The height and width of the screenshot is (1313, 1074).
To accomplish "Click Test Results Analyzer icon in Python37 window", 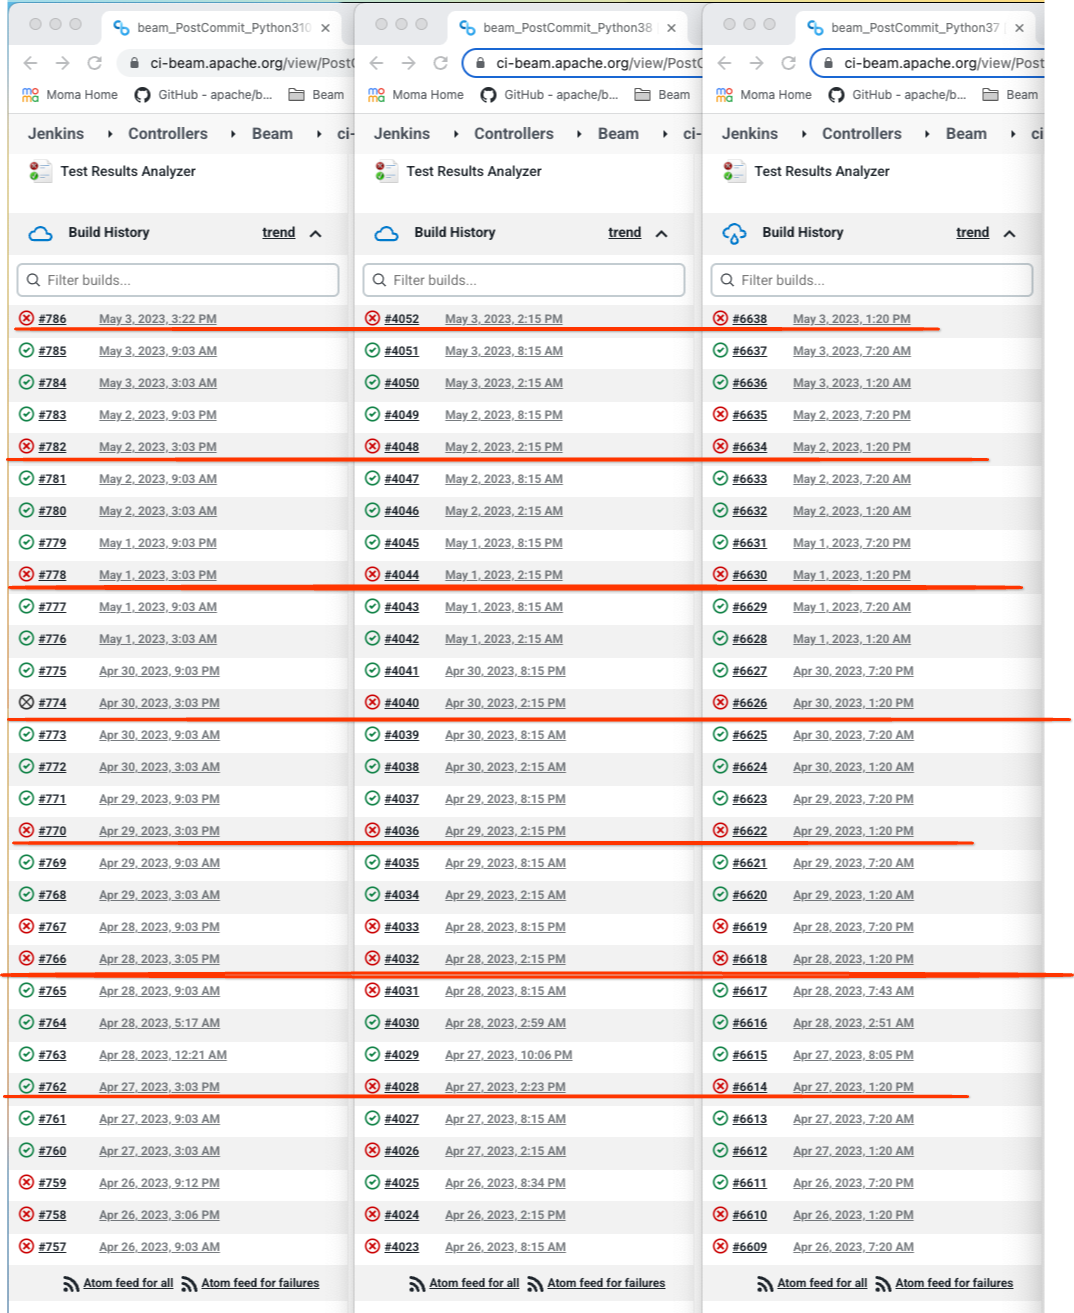I will click(x=734, y=171).
